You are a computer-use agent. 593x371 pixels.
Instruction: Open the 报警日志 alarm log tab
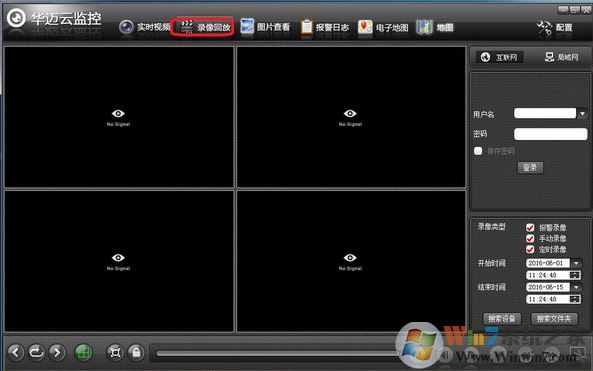(x=325, y=27)
